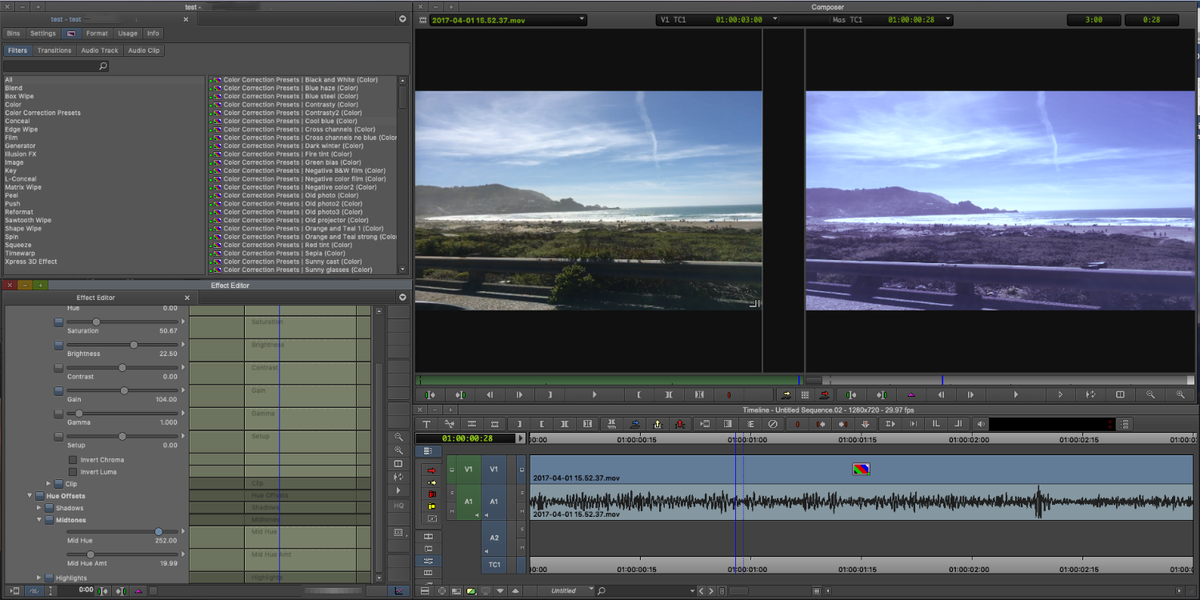Click the Mid Hue slider handle
Image resolution: width=1200 pixels, height=600 pixels.
(x=159, y=532)
